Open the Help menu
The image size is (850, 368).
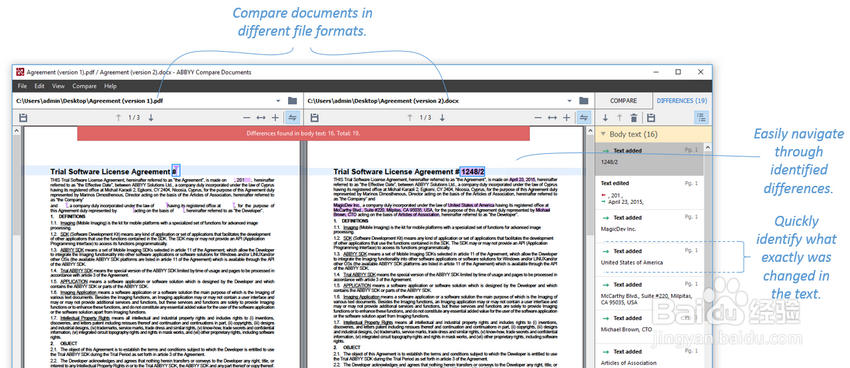tap(111, 86)
